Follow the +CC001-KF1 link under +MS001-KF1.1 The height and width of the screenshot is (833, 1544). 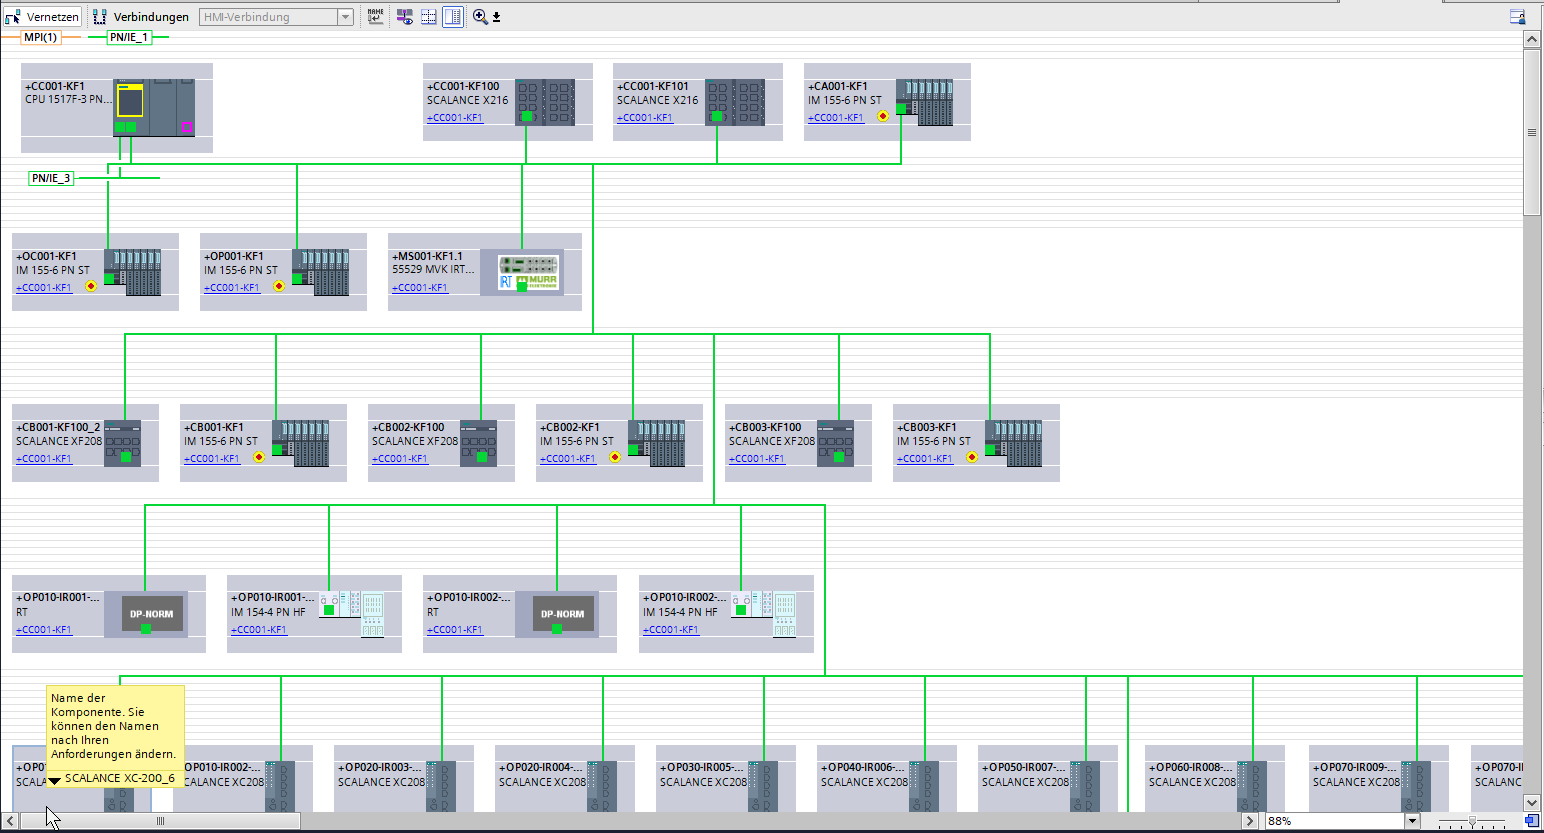(x=420, y=288)
